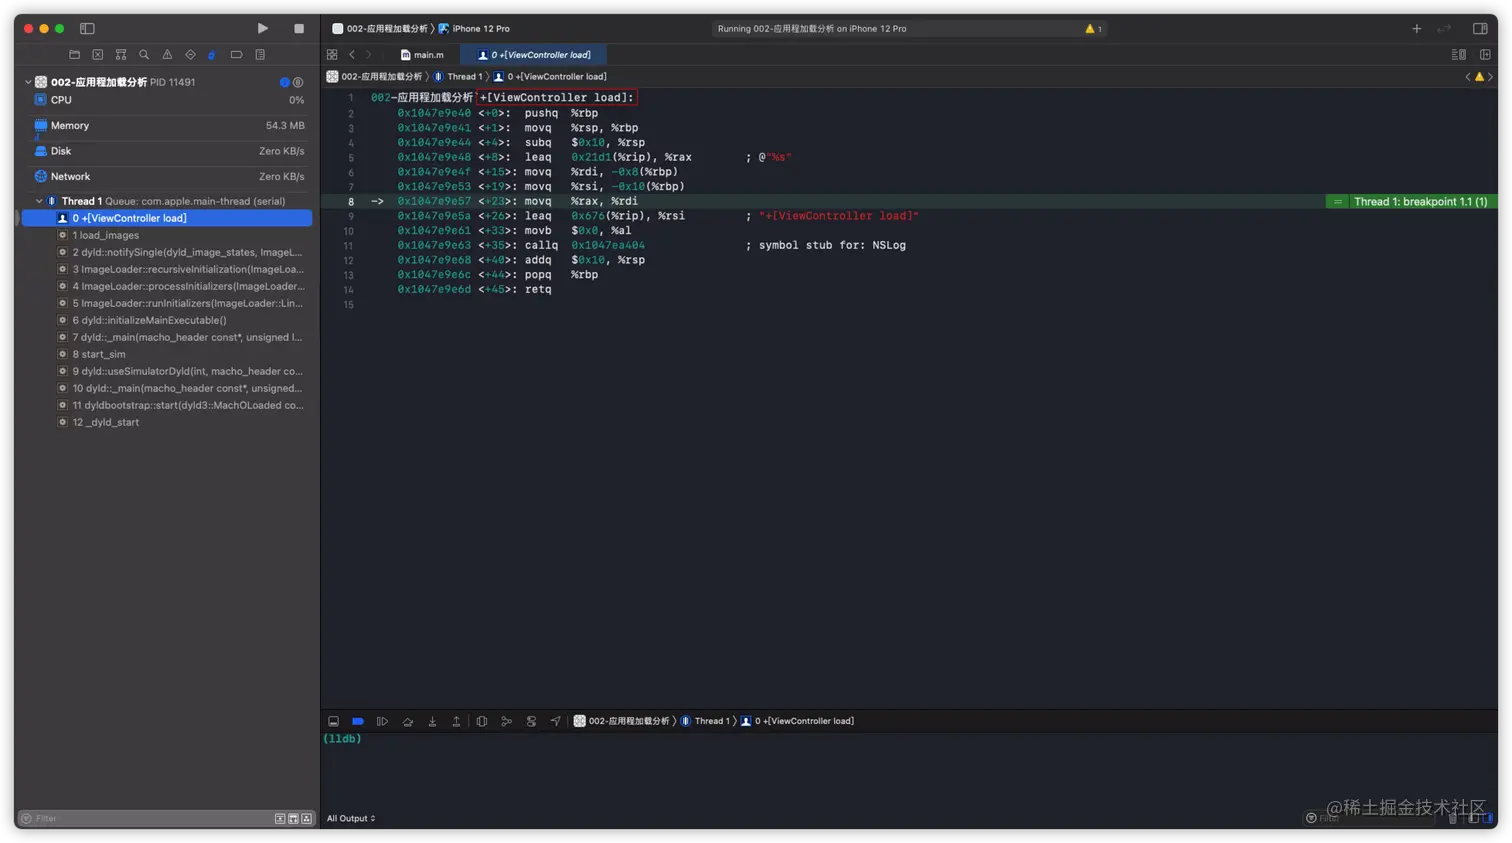Click the lldb console prompt

point(342,739)
